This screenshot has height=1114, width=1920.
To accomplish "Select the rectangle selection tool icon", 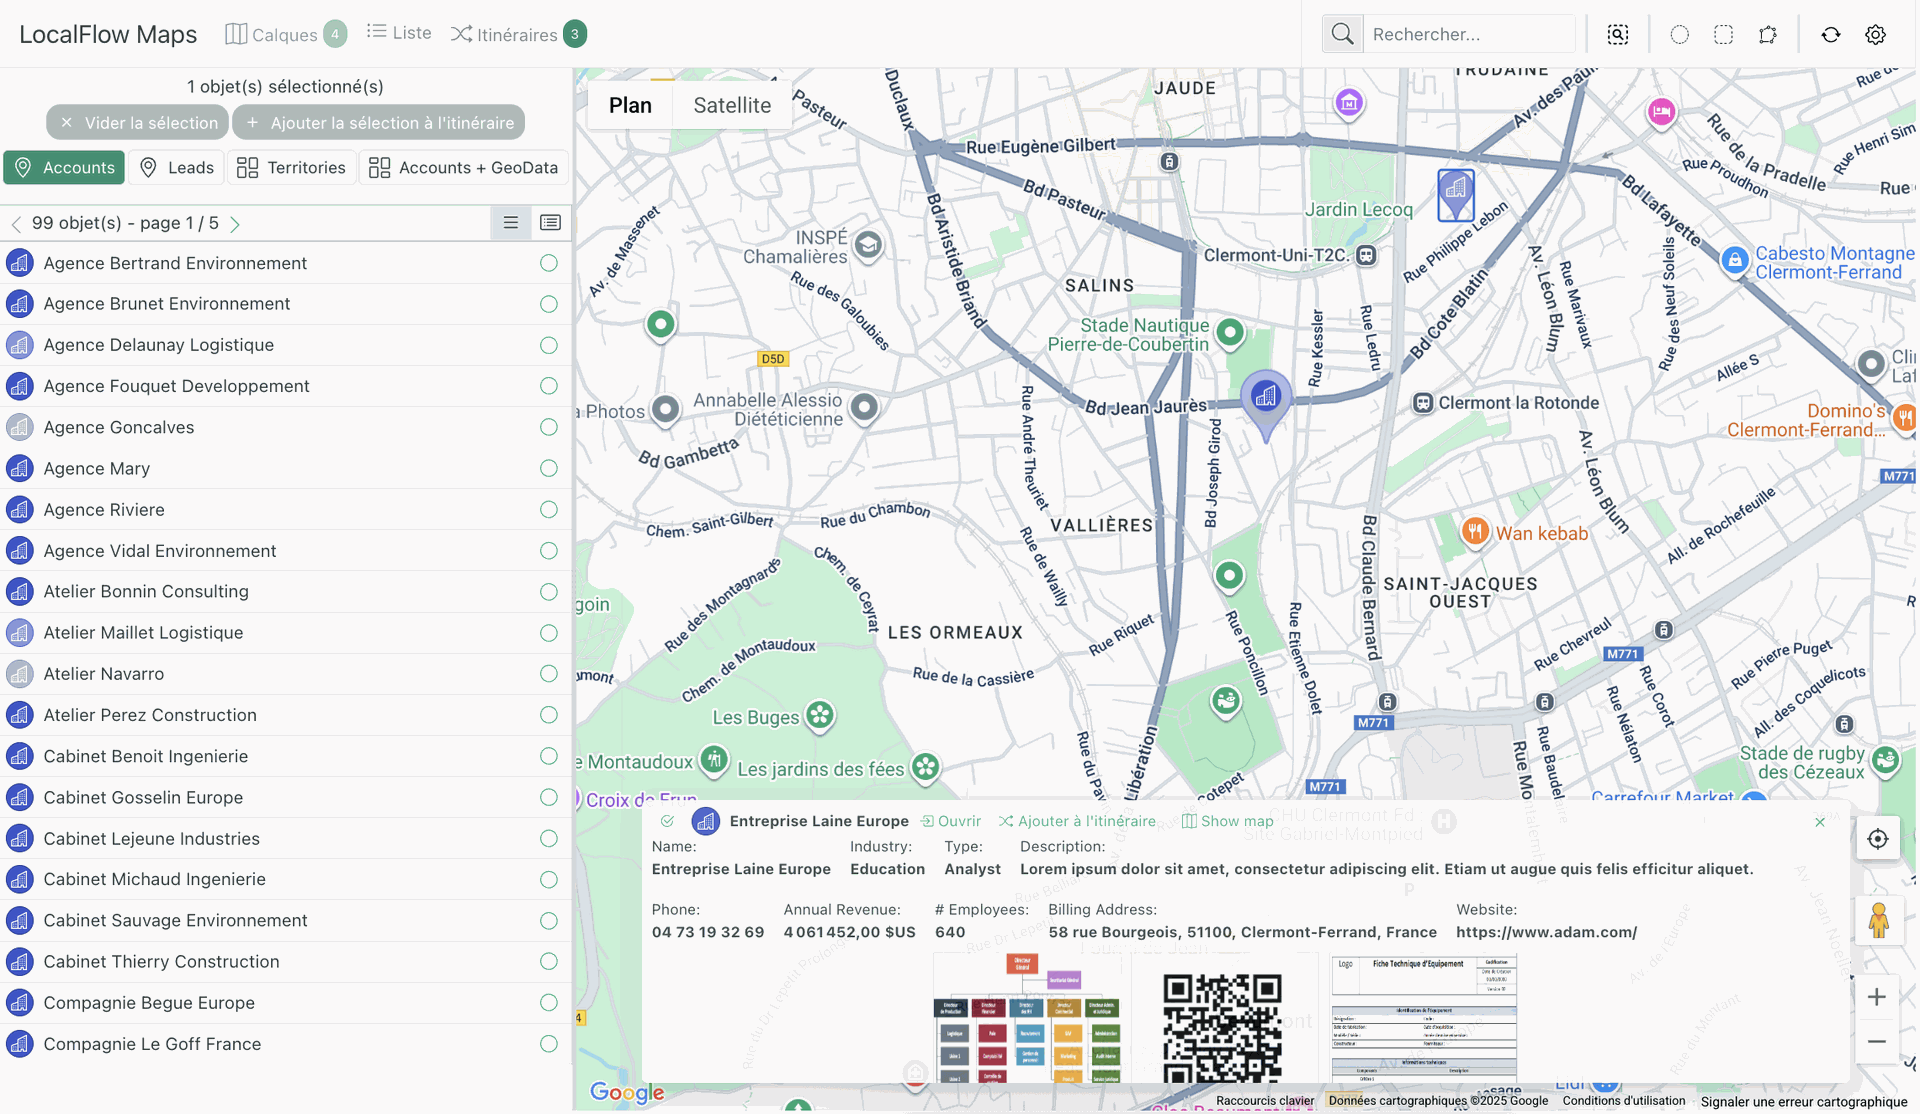I will (1723, 35).
